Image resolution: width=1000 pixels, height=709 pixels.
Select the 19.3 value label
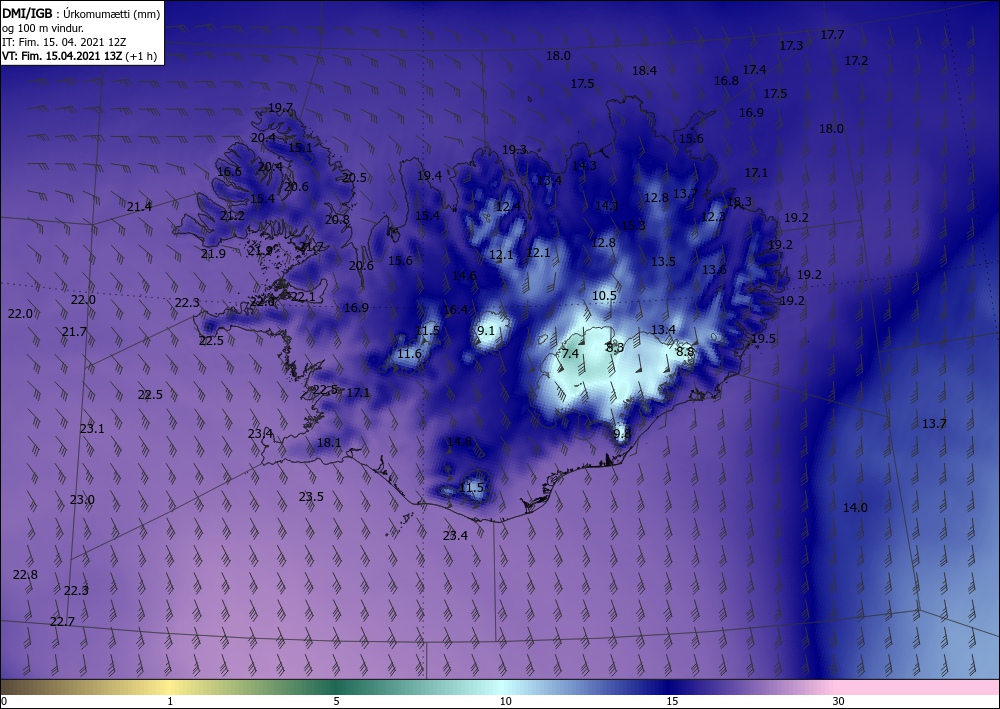[x=514, y=150]
